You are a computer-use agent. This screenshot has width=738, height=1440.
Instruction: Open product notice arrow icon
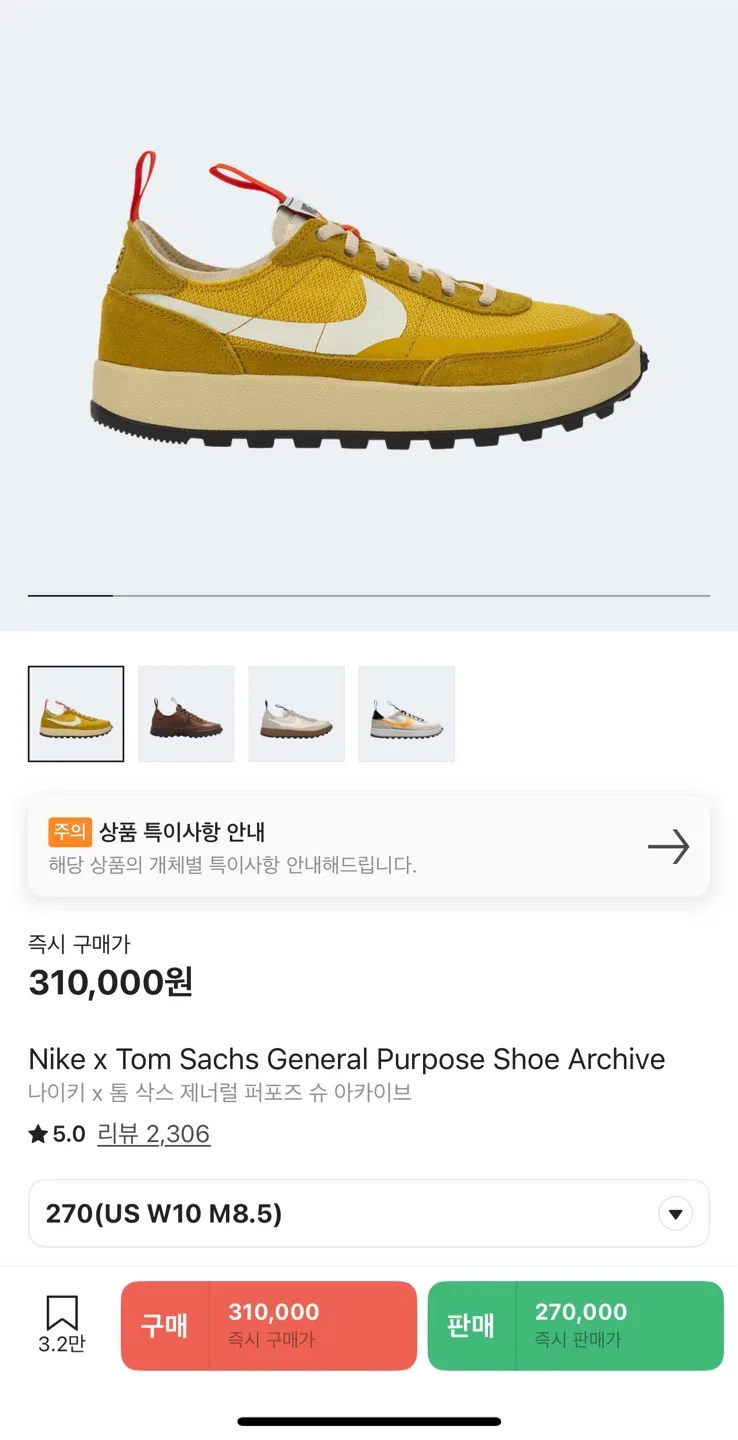[x=668, y=847]
